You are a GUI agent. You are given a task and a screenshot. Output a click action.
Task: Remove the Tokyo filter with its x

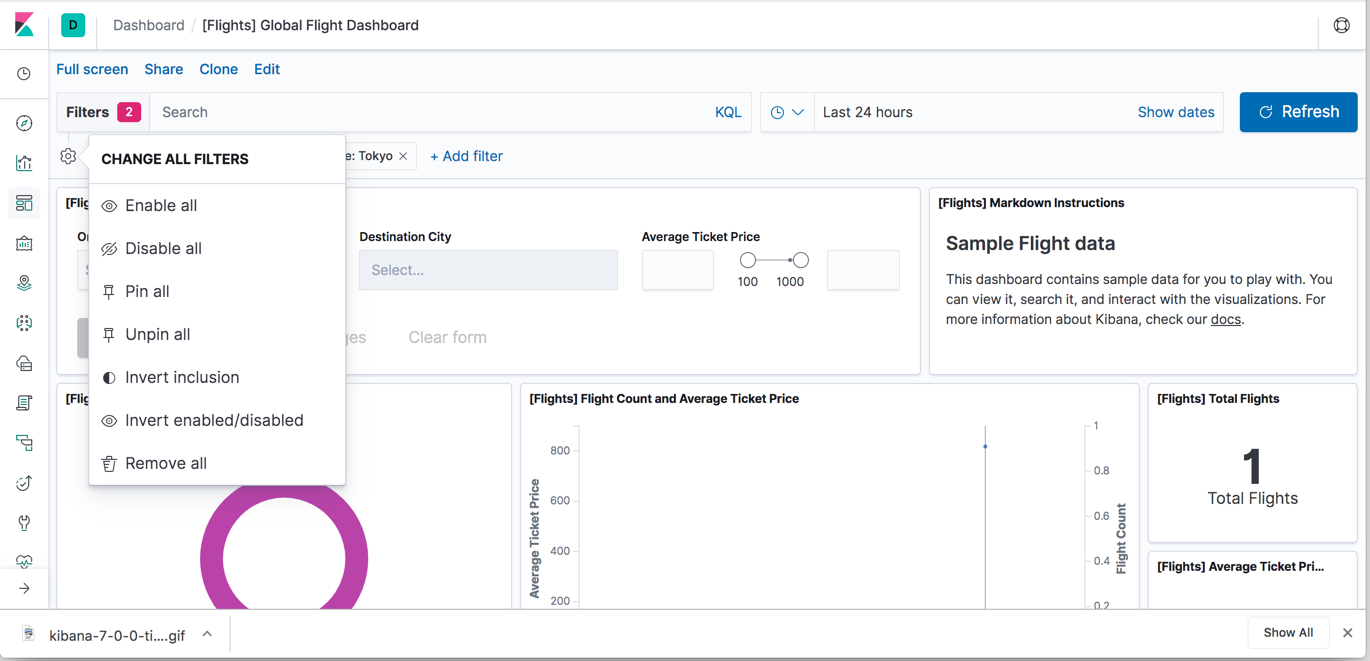coord(403,156)
